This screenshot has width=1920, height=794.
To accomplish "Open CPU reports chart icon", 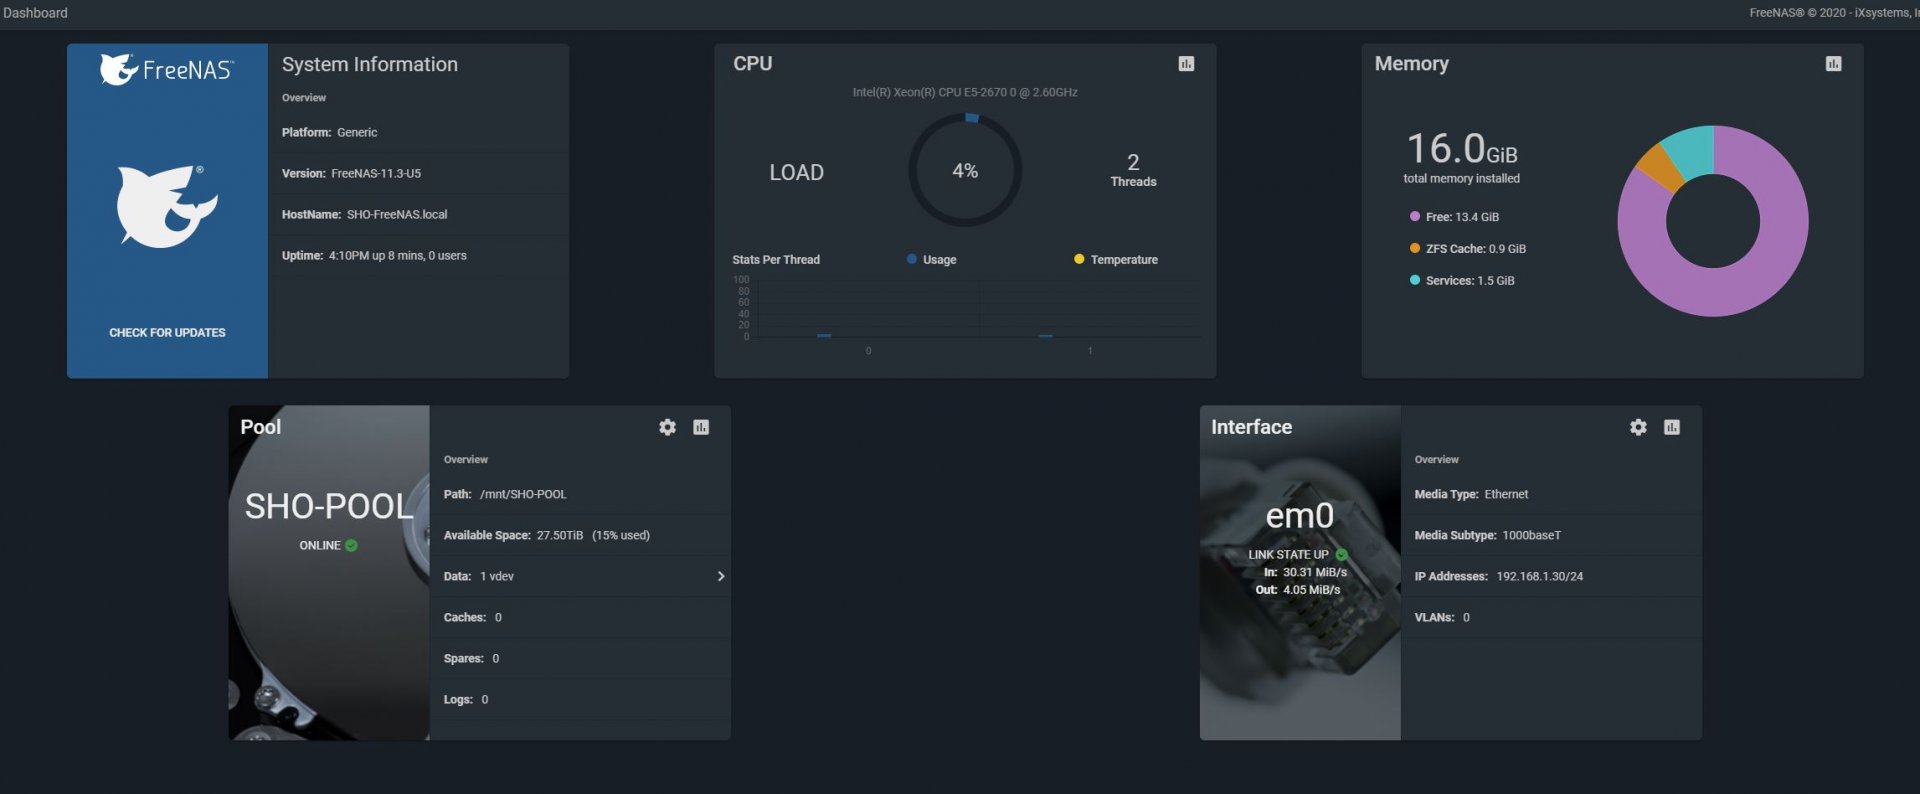I will pyautogui.click(x=1186, y=64).
